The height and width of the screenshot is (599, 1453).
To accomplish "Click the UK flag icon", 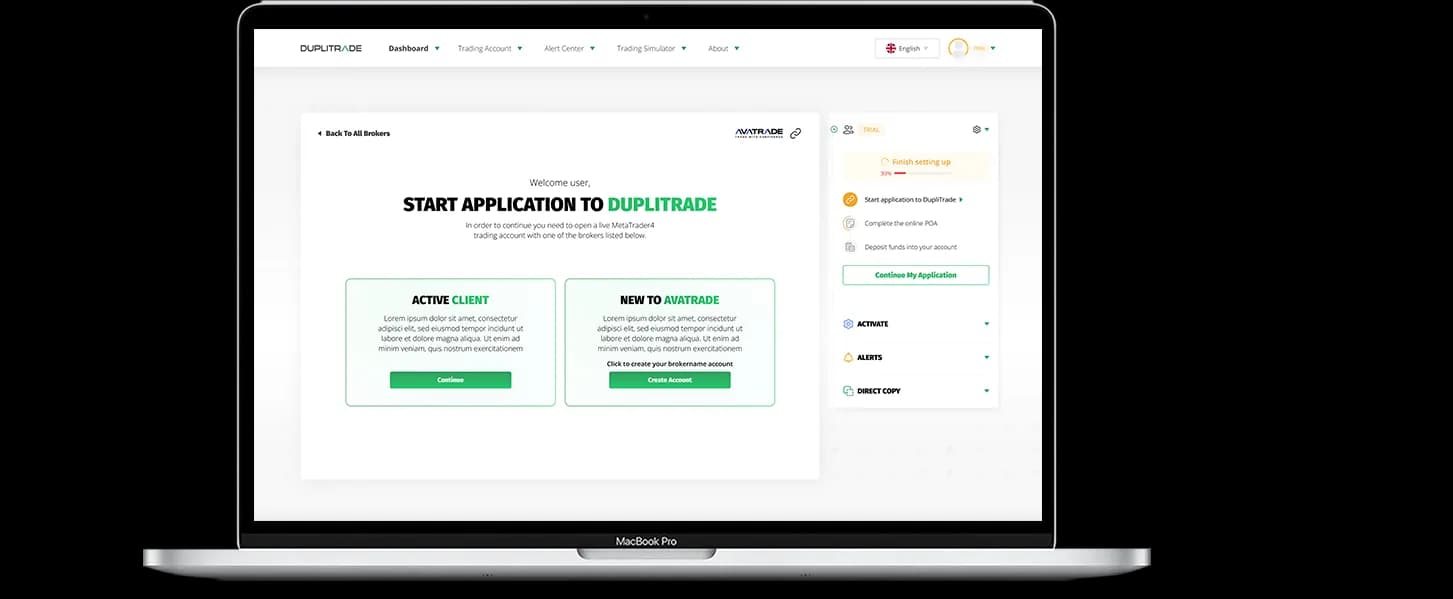I will coord(890,48).
